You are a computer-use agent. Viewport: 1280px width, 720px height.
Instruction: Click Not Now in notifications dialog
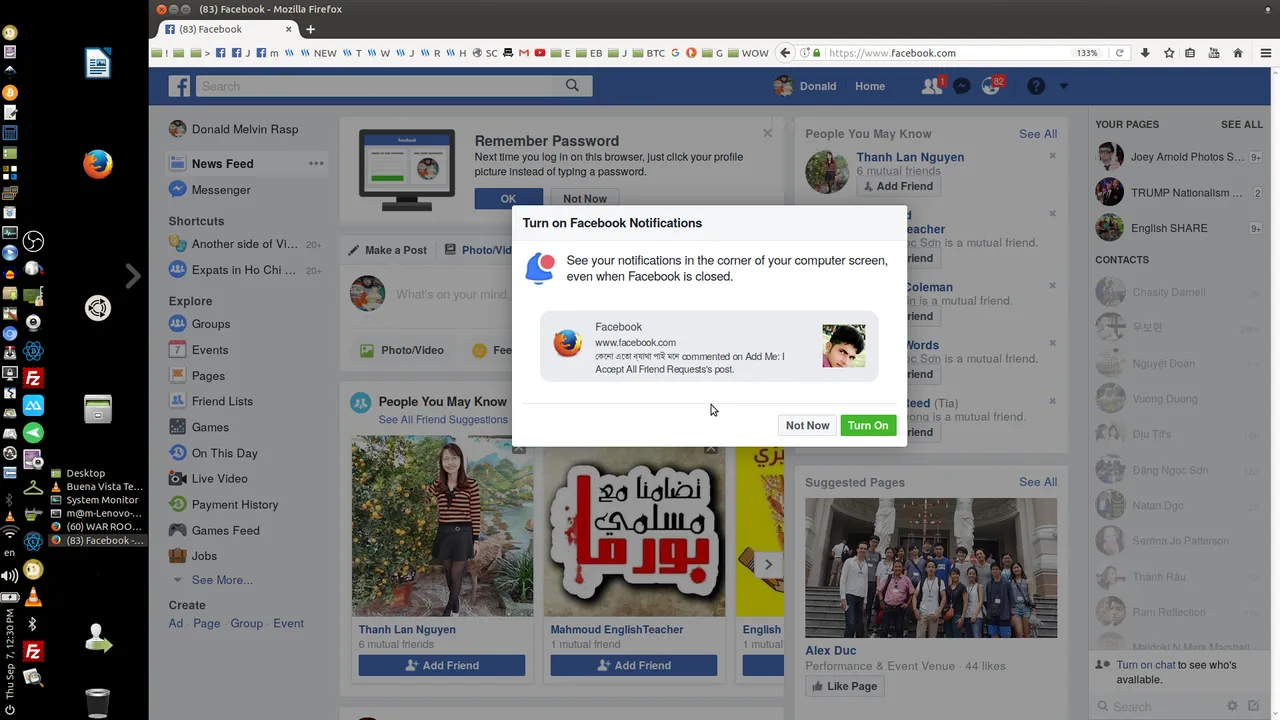point(807,425)
